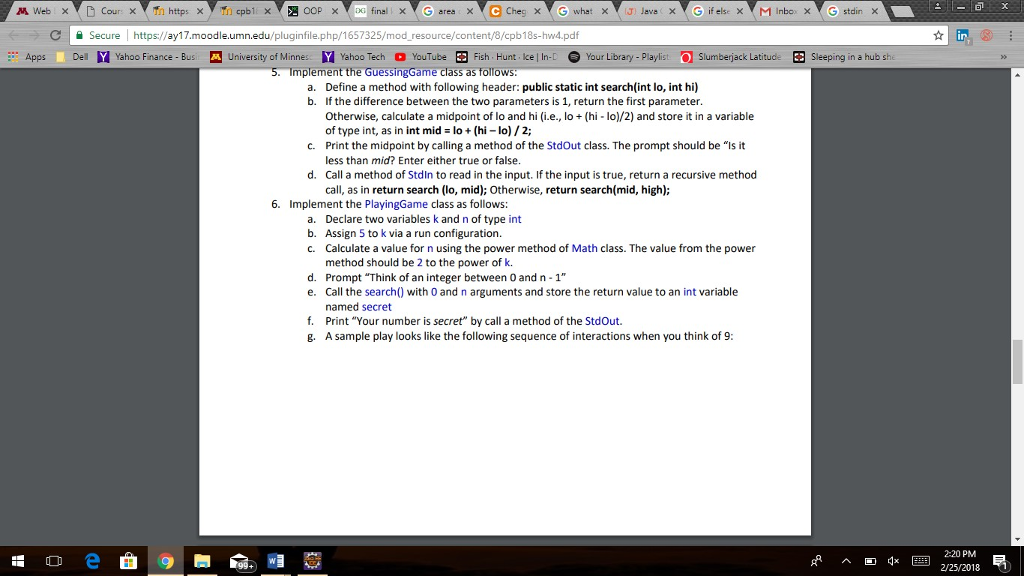Screen dimensions: 1024x576
Task: Launch Microsoft Edge from the taskbar
Action: pyautogui.click(x=92, y=560)
